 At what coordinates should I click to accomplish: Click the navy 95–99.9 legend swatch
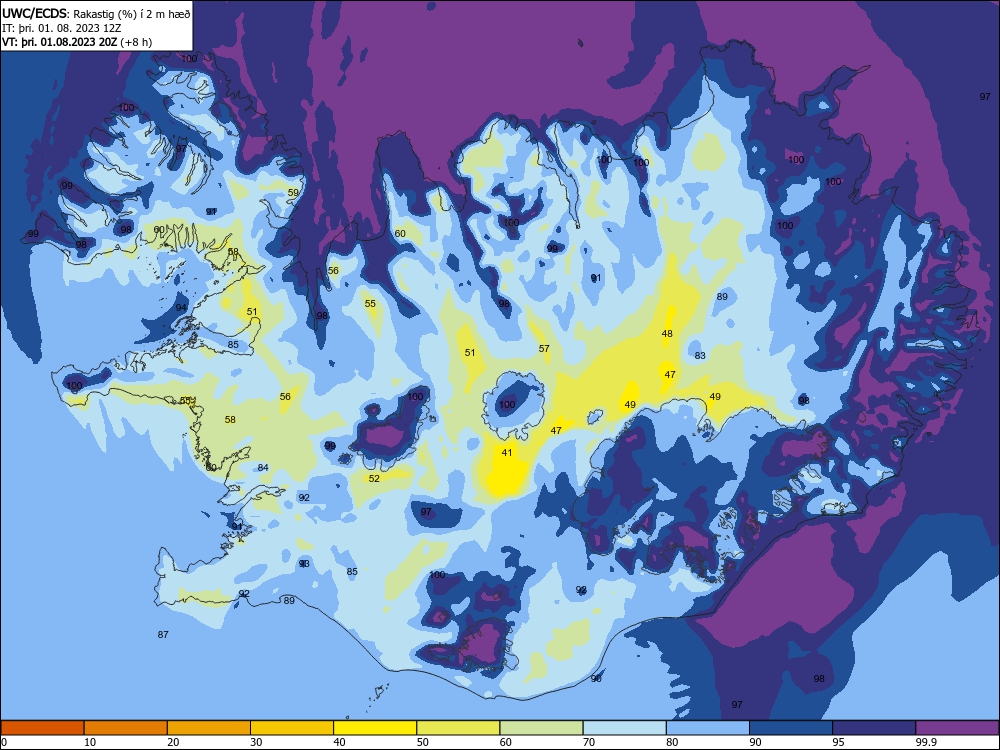(x=874, y=728)
